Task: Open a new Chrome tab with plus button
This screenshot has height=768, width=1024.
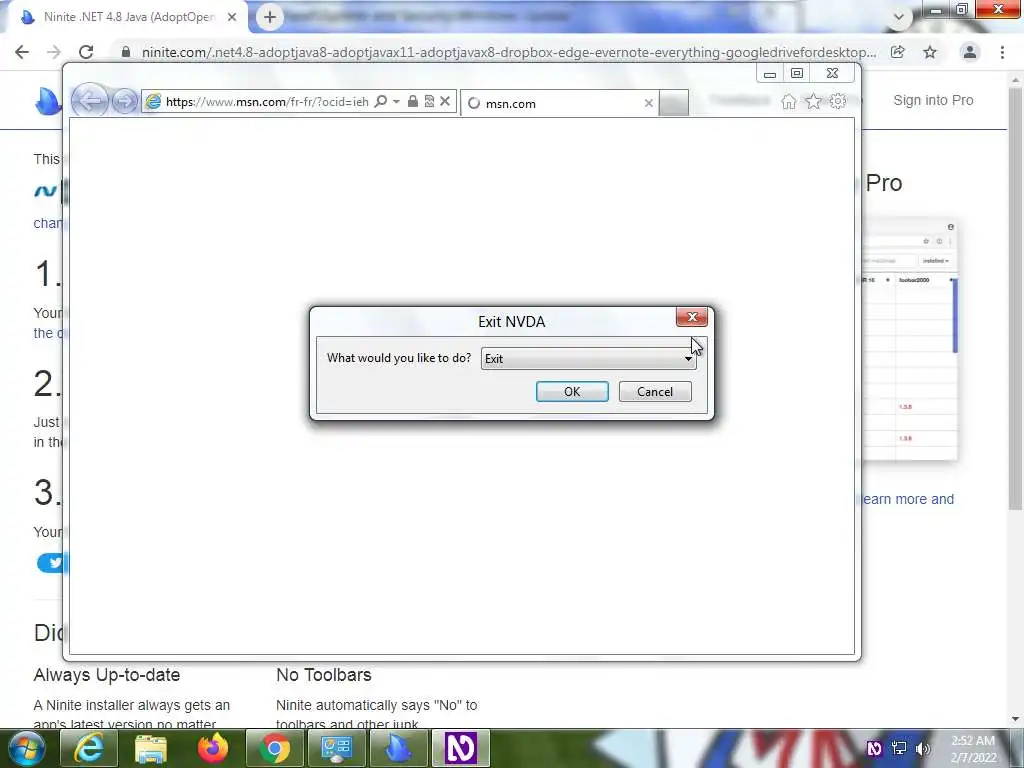Action: click(x=270, y=17)
